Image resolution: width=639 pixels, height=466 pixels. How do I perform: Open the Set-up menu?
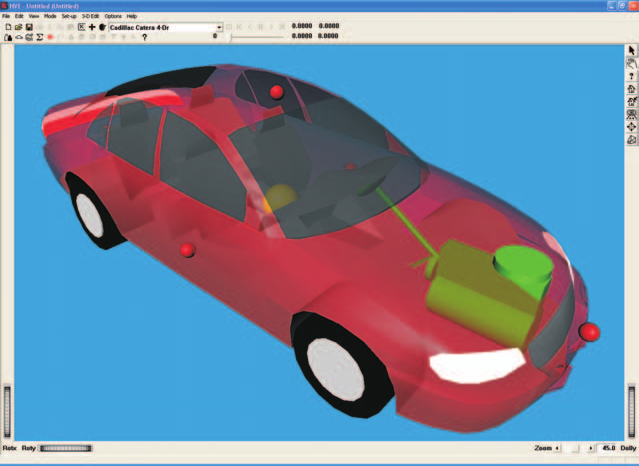[x=69, y=16]
